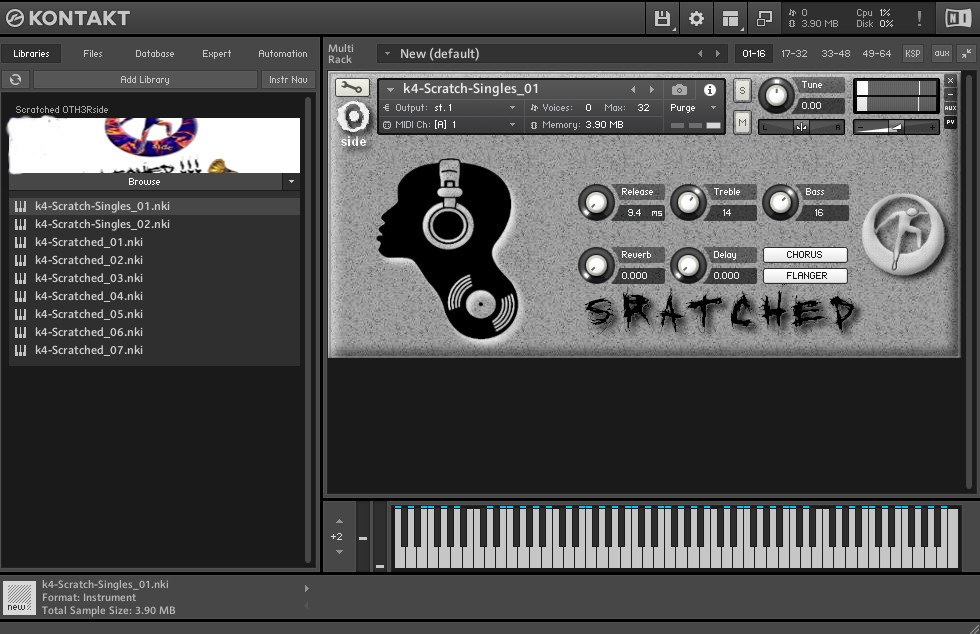Click the expand arrow in info pane
The width and height of the screenshot is (980, 634).
coord(306,588)
